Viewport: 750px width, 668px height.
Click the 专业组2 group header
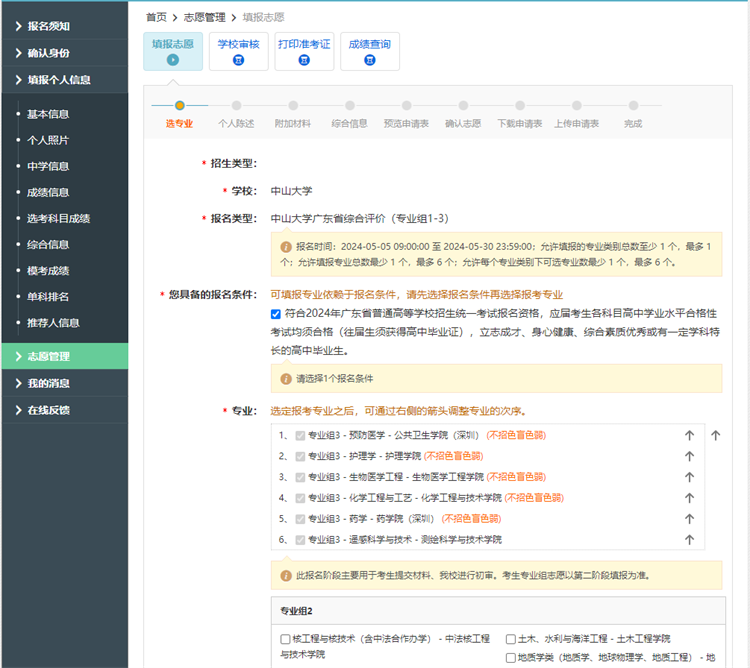point(498,611)
